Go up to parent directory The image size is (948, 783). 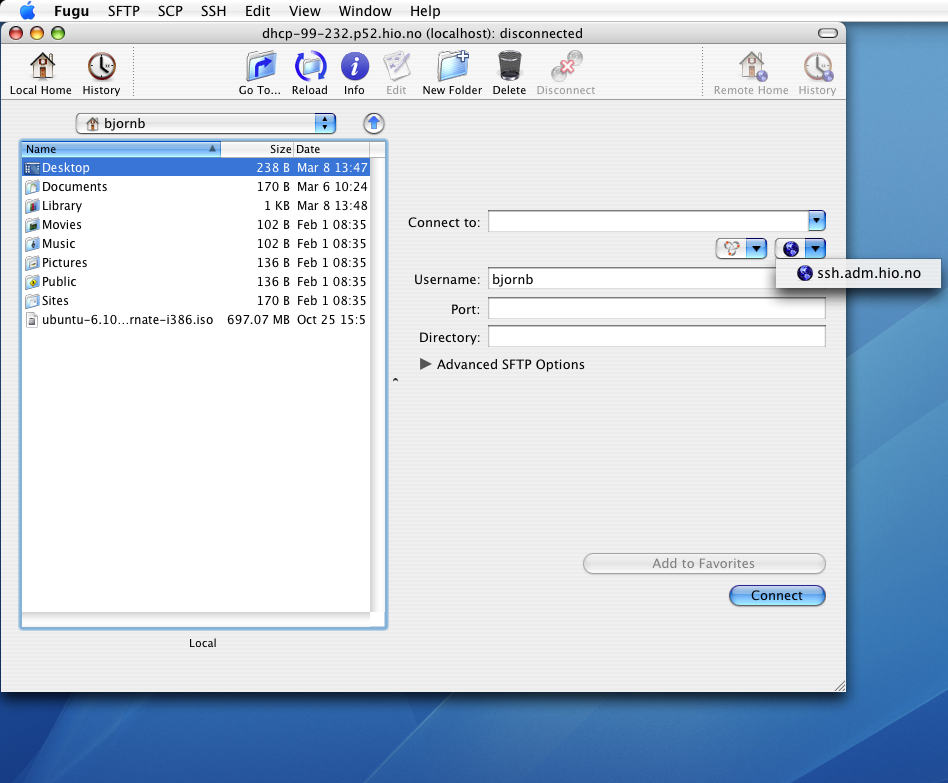(x=374, y=123)
